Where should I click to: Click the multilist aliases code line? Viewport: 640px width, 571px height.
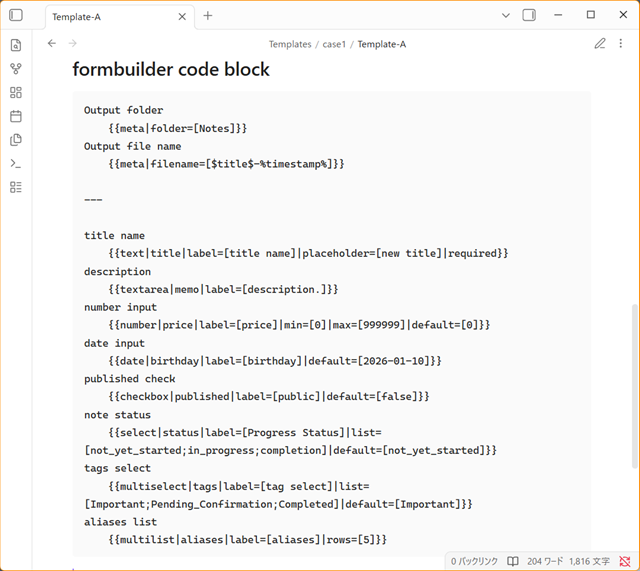[x=247, y=540]
